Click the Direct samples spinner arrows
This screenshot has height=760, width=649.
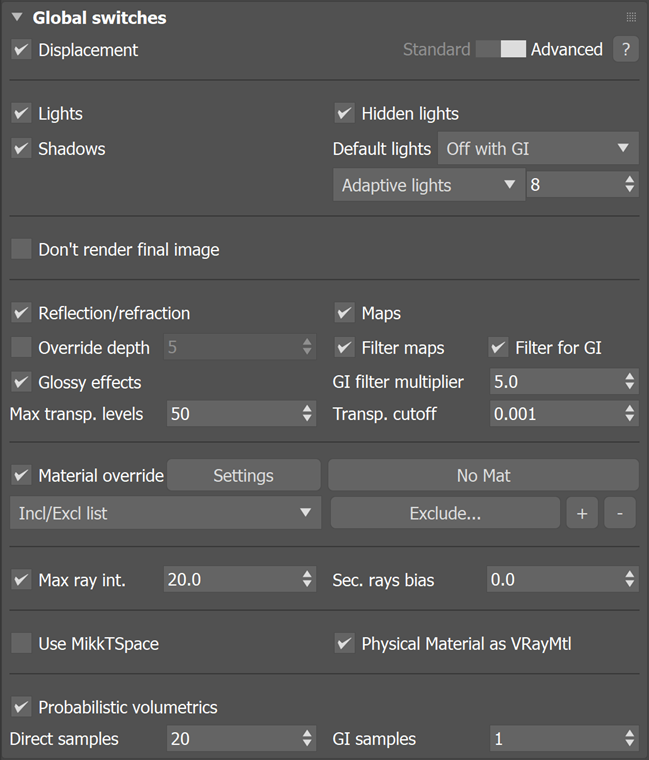coord(307,739)
